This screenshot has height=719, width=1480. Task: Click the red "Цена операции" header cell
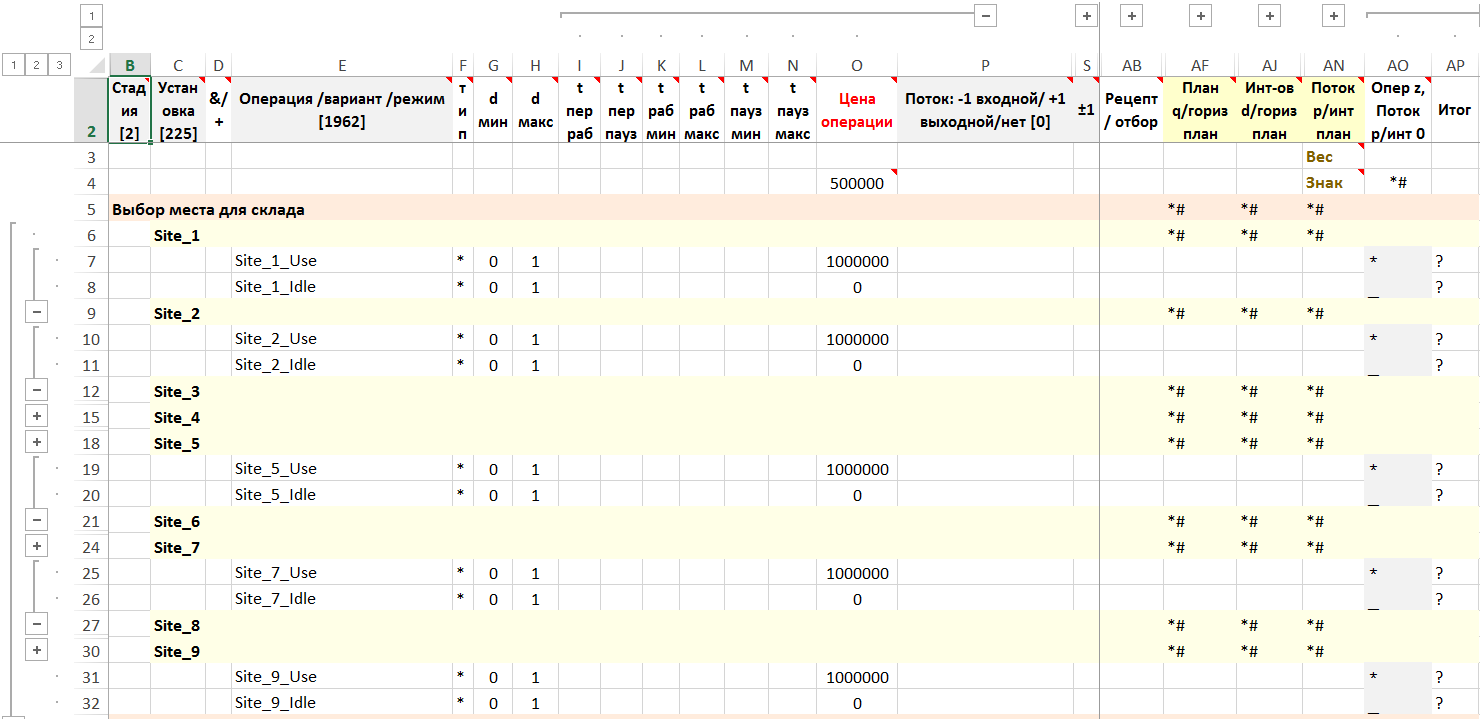click(856, 110)
